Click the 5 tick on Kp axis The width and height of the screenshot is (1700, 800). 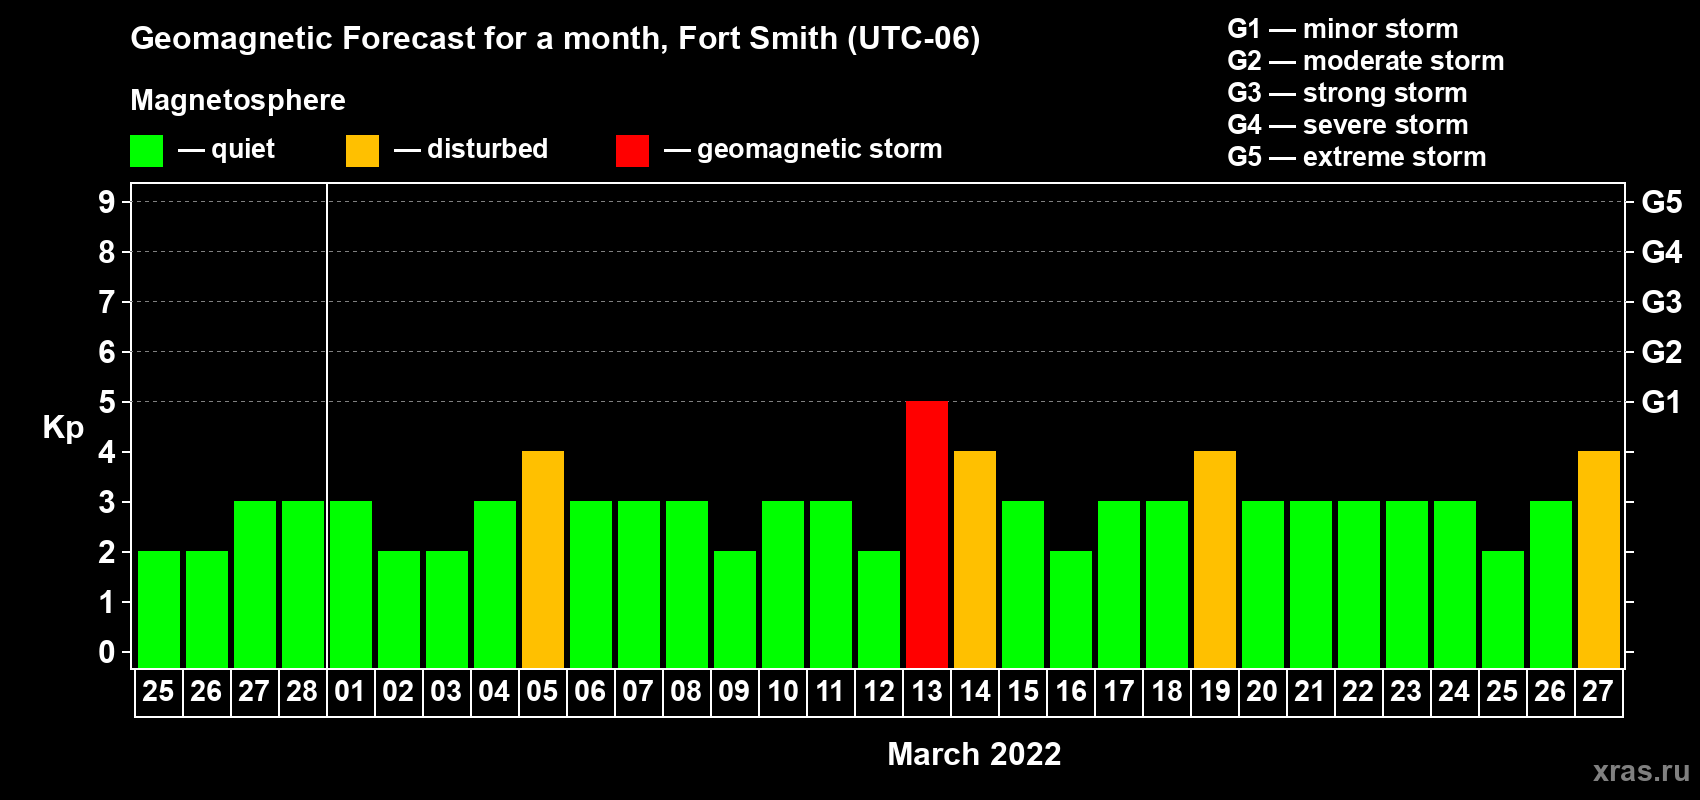[x=107, y=402]
